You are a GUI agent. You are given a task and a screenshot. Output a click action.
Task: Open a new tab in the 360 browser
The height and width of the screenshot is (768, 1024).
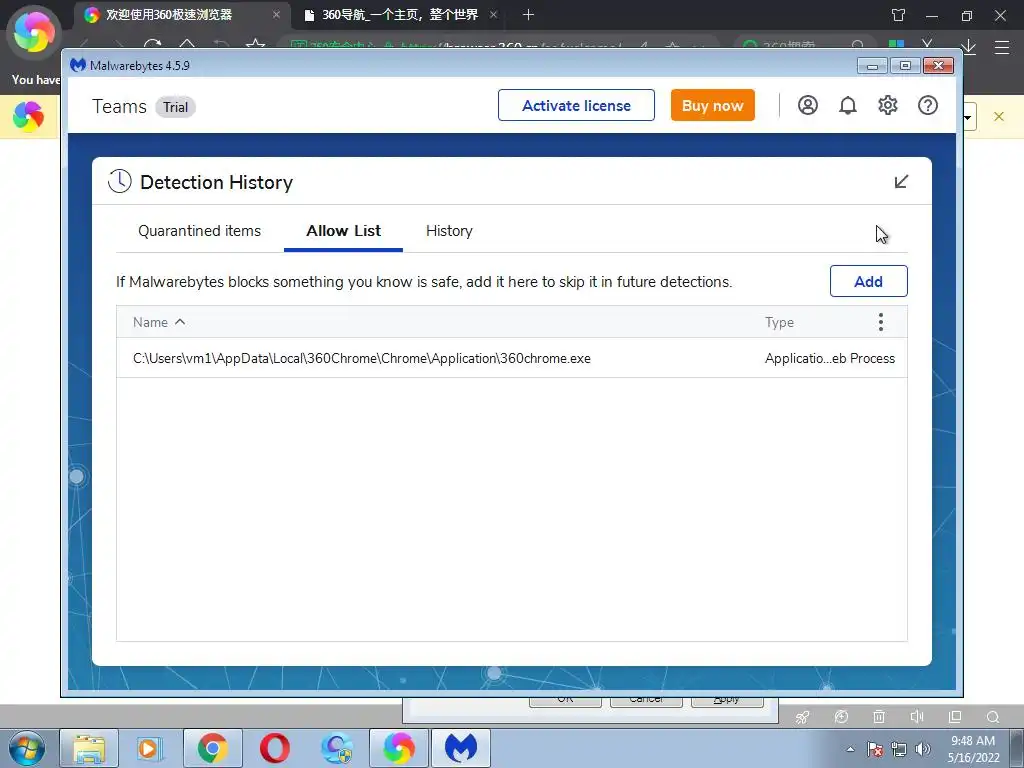528,14
